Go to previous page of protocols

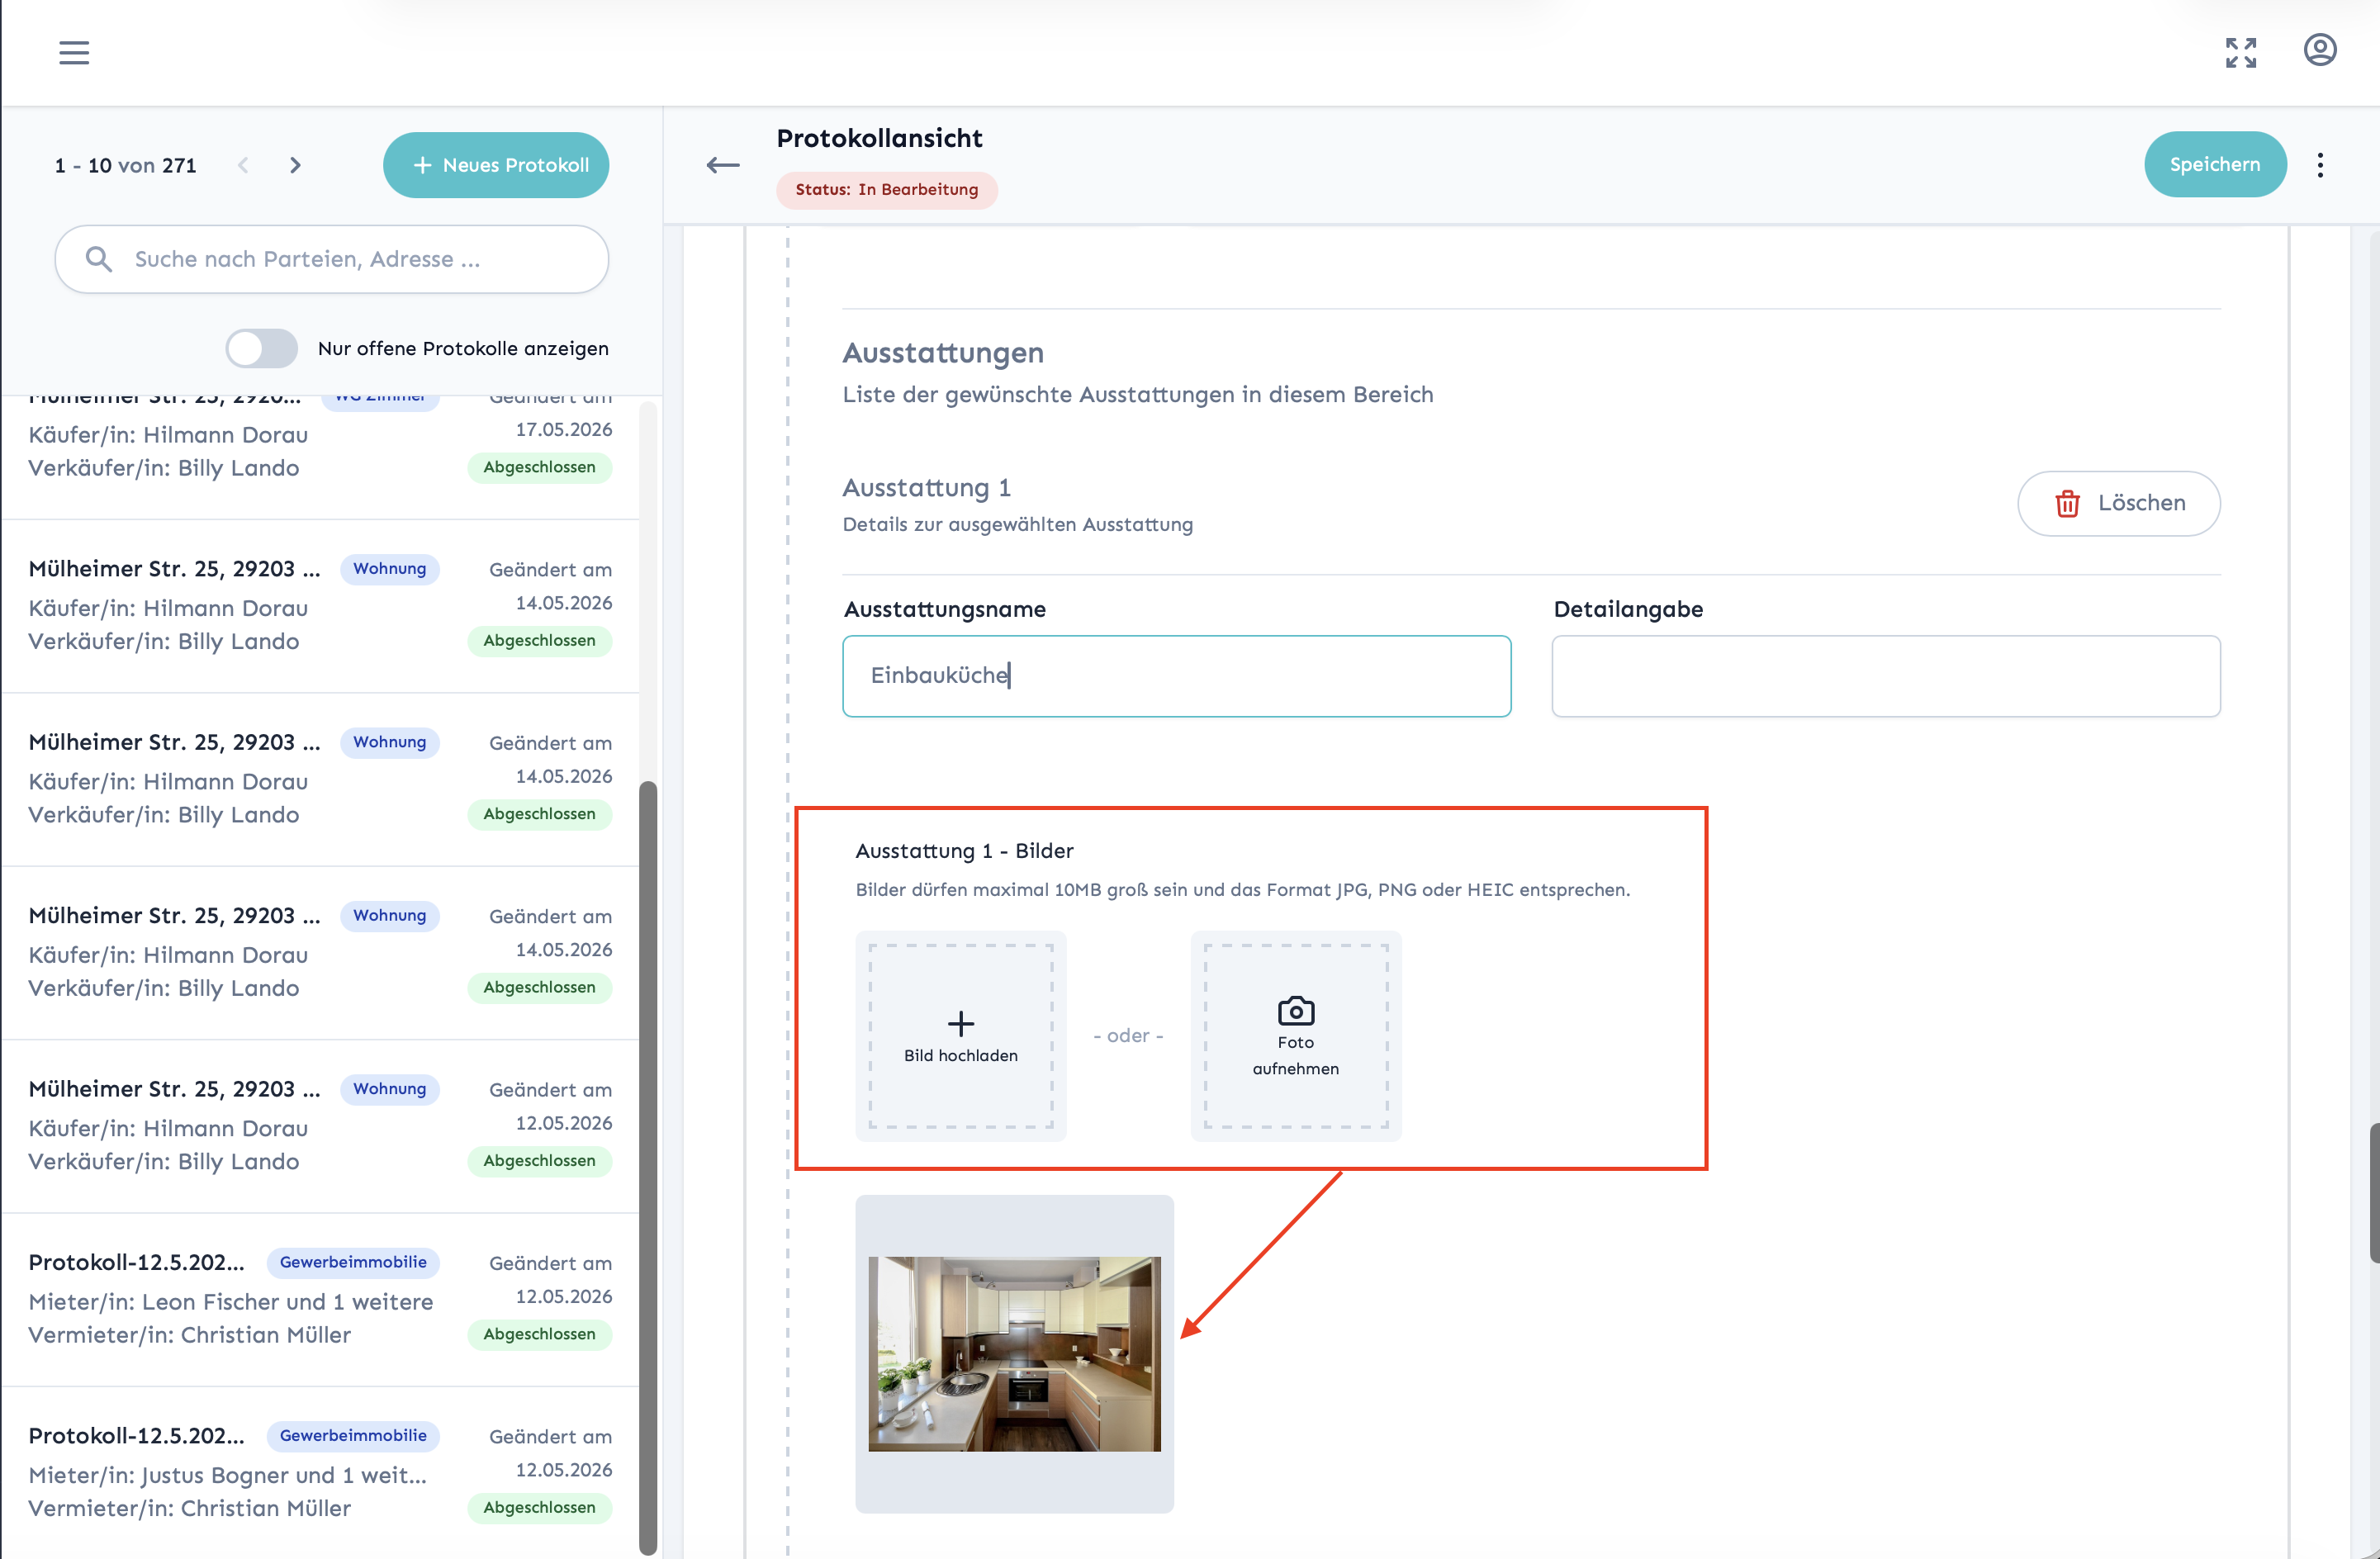pos(243,165)
